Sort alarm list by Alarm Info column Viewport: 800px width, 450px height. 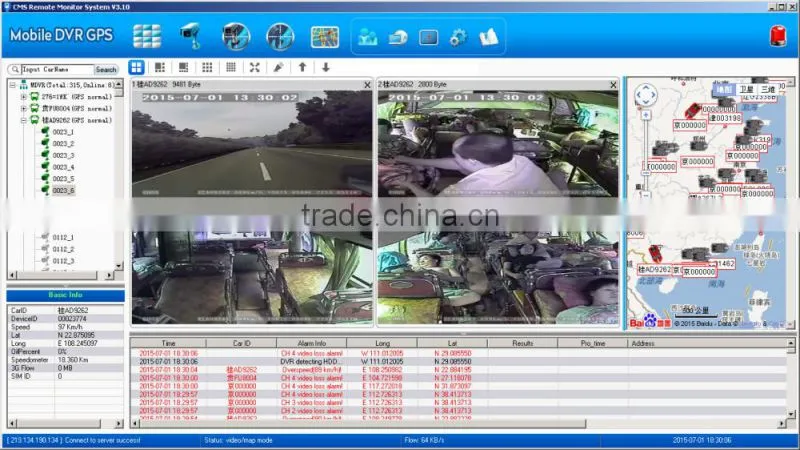(x=311, y=343)
